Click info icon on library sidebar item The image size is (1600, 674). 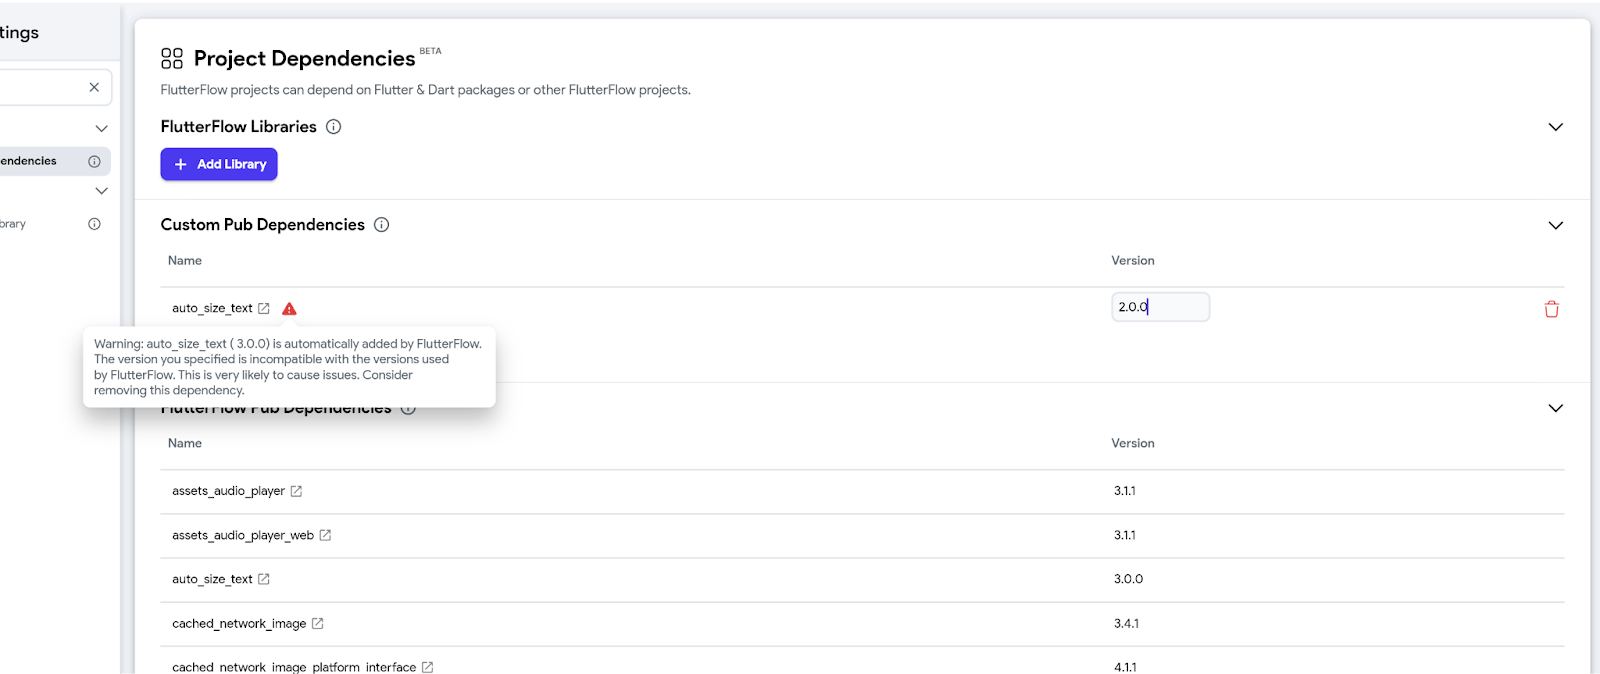pos(94,224)
